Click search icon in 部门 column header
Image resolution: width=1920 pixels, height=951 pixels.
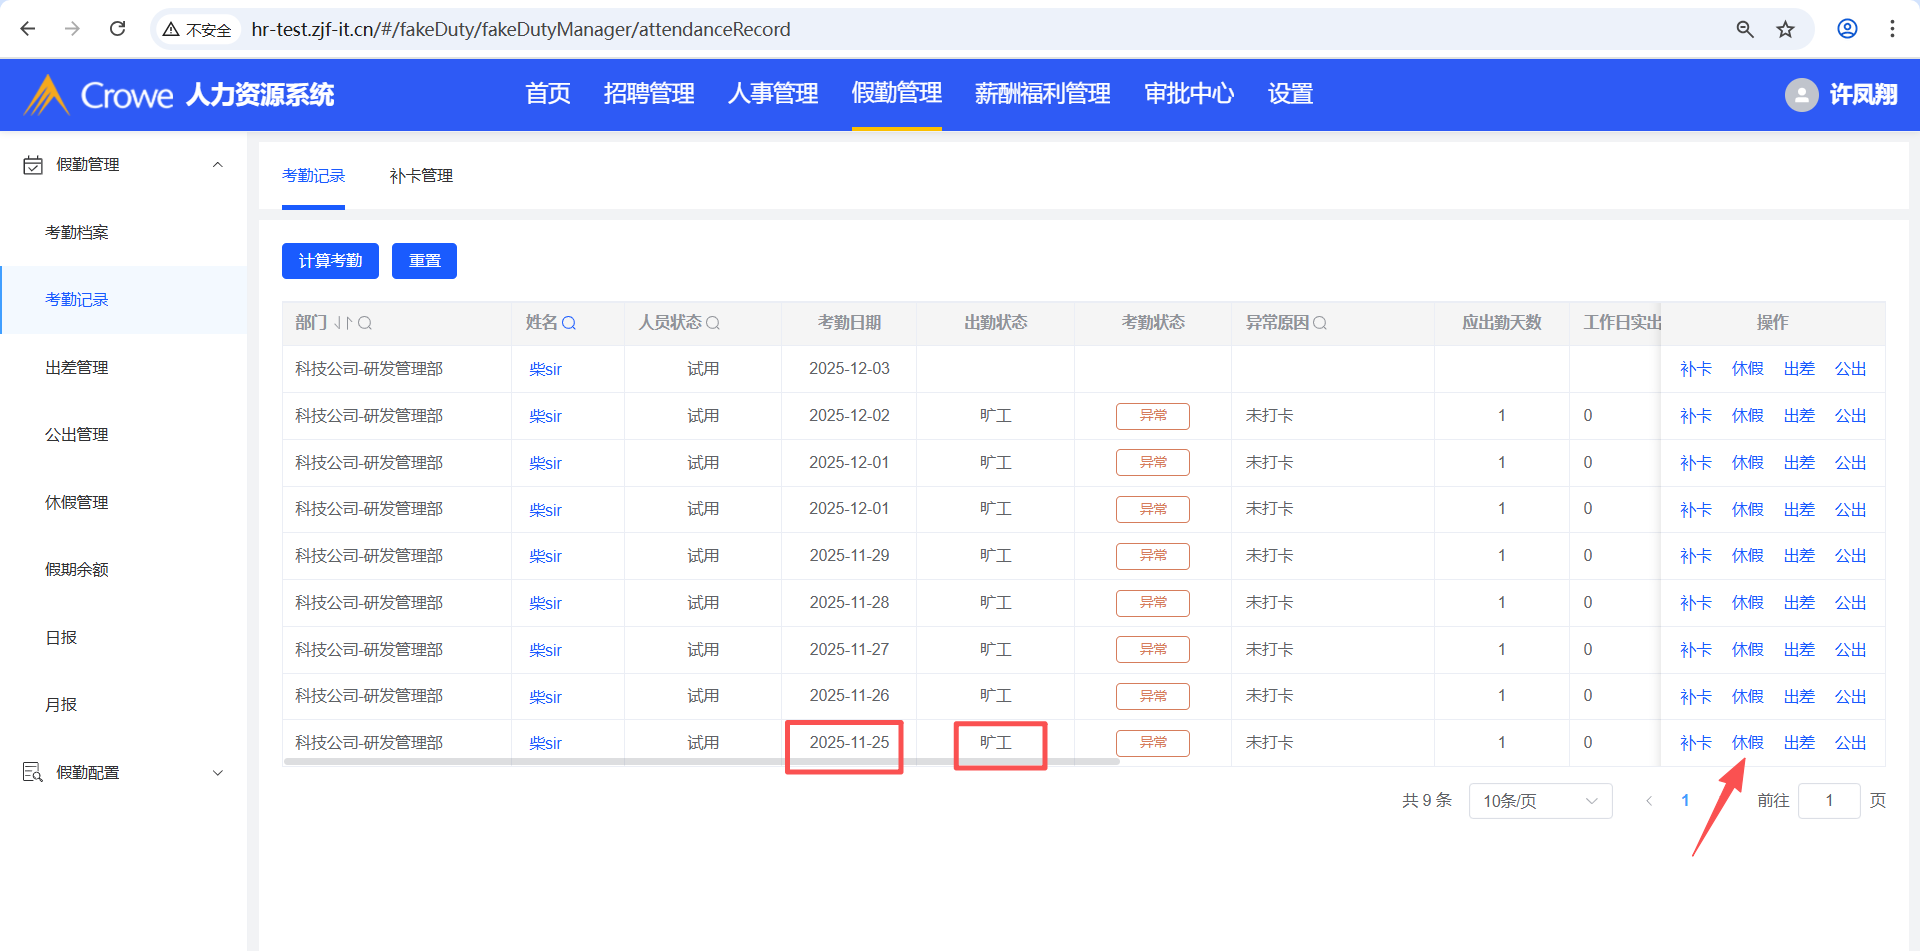coord(365,323)
